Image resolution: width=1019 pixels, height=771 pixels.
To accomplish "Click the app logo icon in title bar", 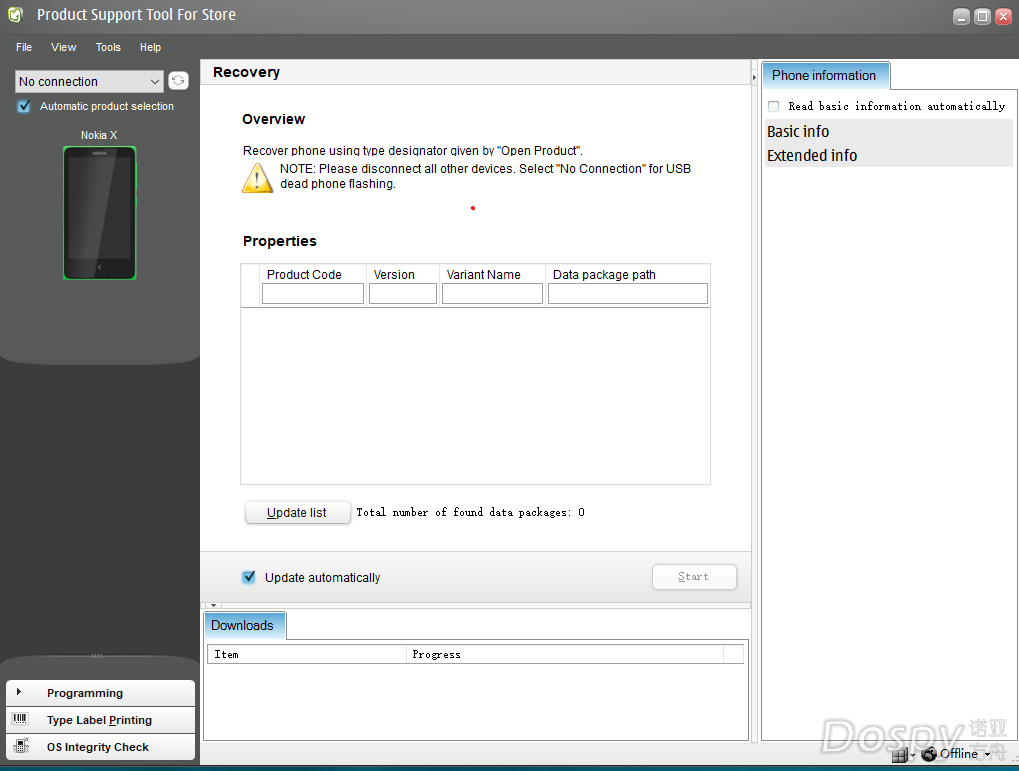I will pyautogui.click(x=15, y=14).
